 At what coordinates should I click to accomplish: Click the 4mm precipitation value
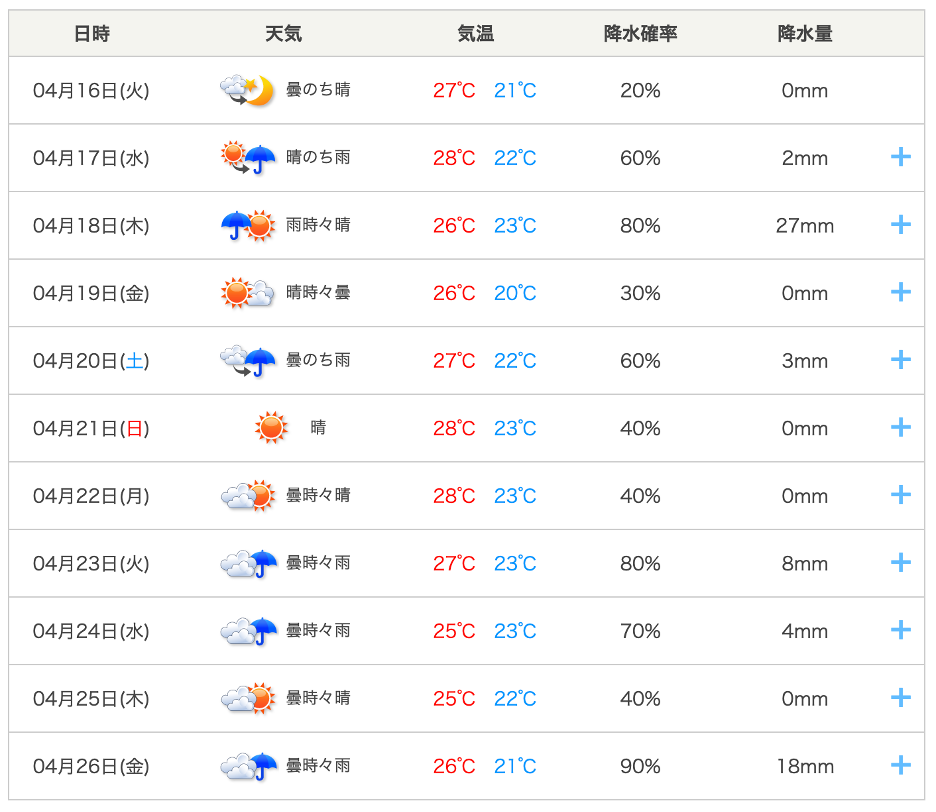pyautogui.click(x=805, y=630)
